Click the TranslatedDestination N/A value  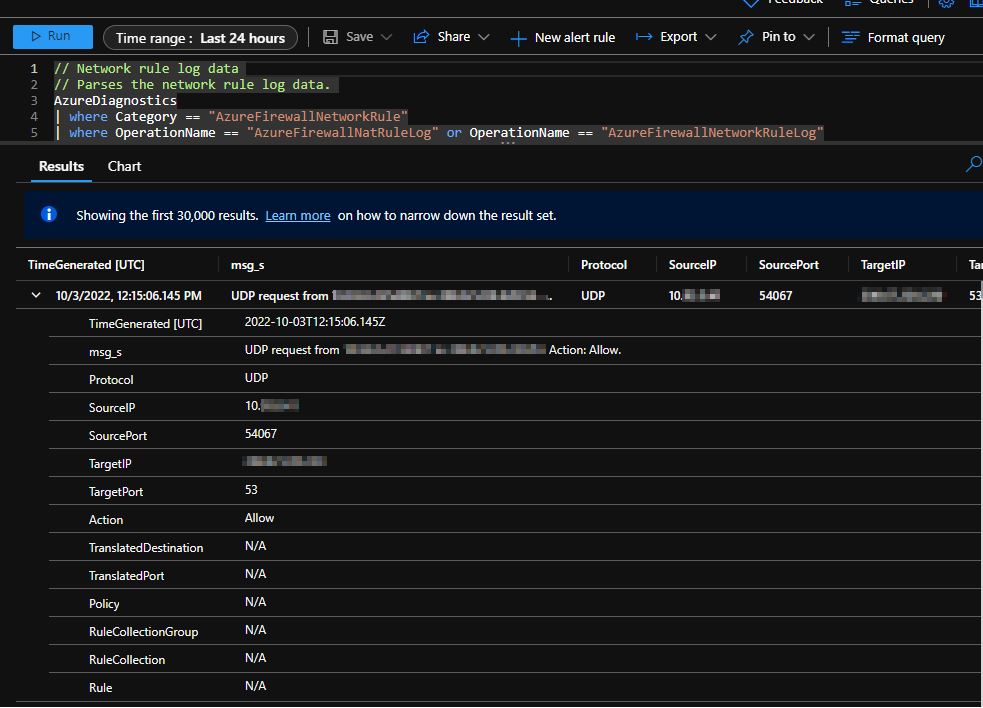(255, 546)
